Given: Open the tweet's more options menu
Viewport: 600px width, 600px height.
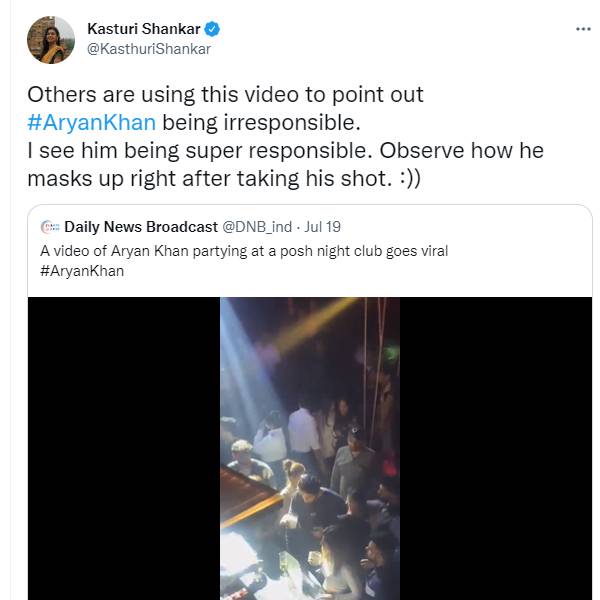Looking at the screenshot, I should point(583,29).
